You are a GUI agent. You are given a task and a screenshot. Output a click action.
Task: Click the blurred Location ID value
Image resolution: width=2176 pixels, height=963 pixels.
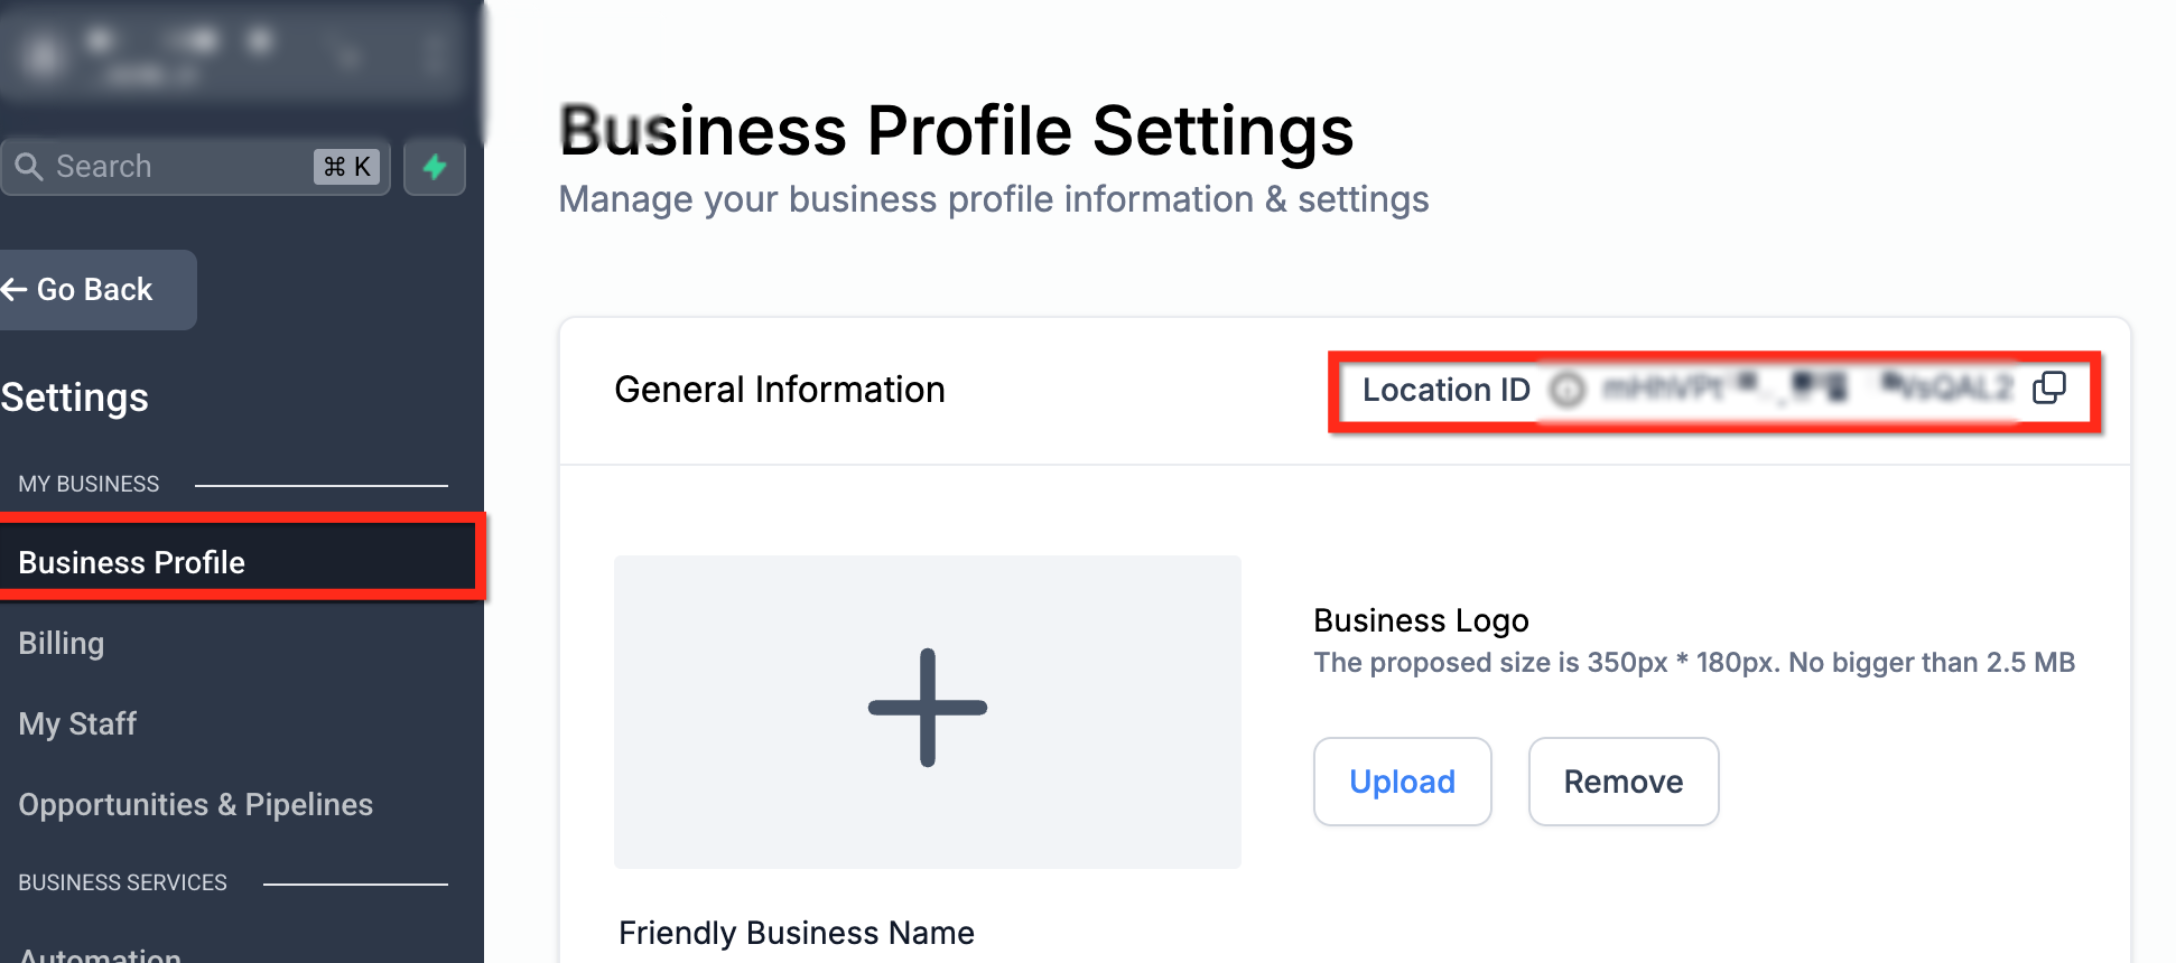coord(1807,387)
